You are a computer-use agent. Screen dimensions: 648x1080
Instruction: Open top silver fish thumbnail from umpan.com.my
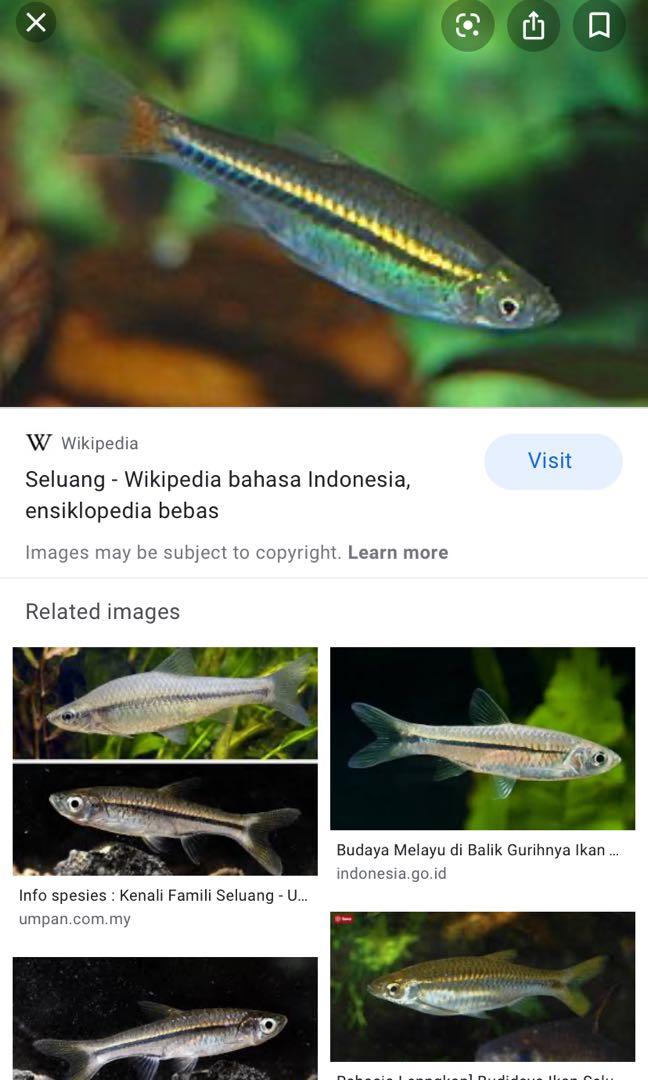click(x=165, y=703)
